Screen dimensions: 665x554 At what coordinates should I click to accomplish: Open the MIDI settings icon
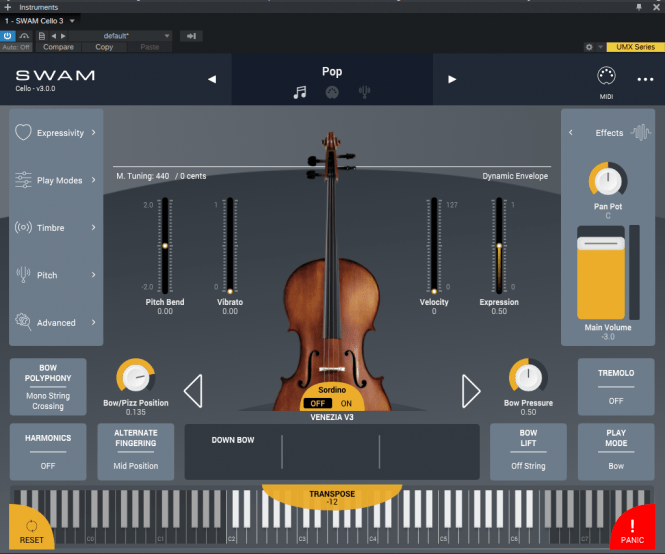click(x=606, y=76)
